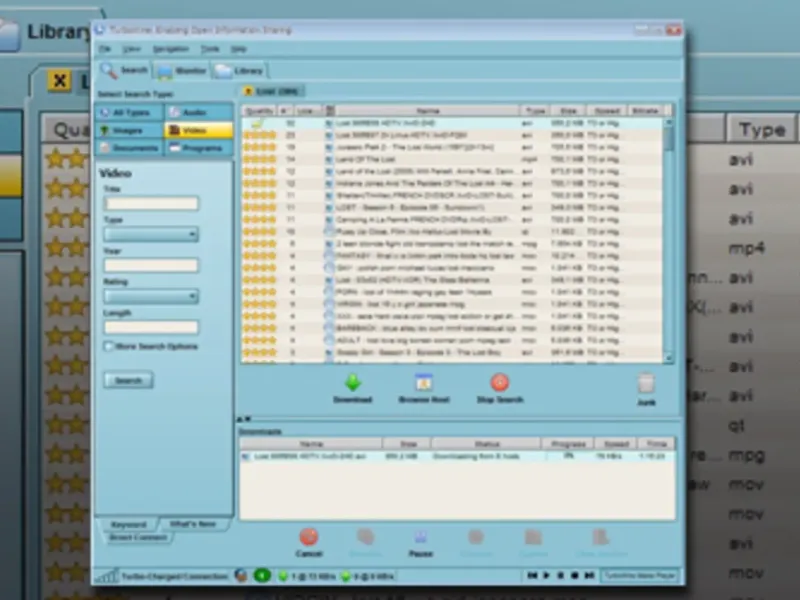Click the greyed-out Explore folder icon in downloads
The image size is (800, 600).
coord(533,537)
